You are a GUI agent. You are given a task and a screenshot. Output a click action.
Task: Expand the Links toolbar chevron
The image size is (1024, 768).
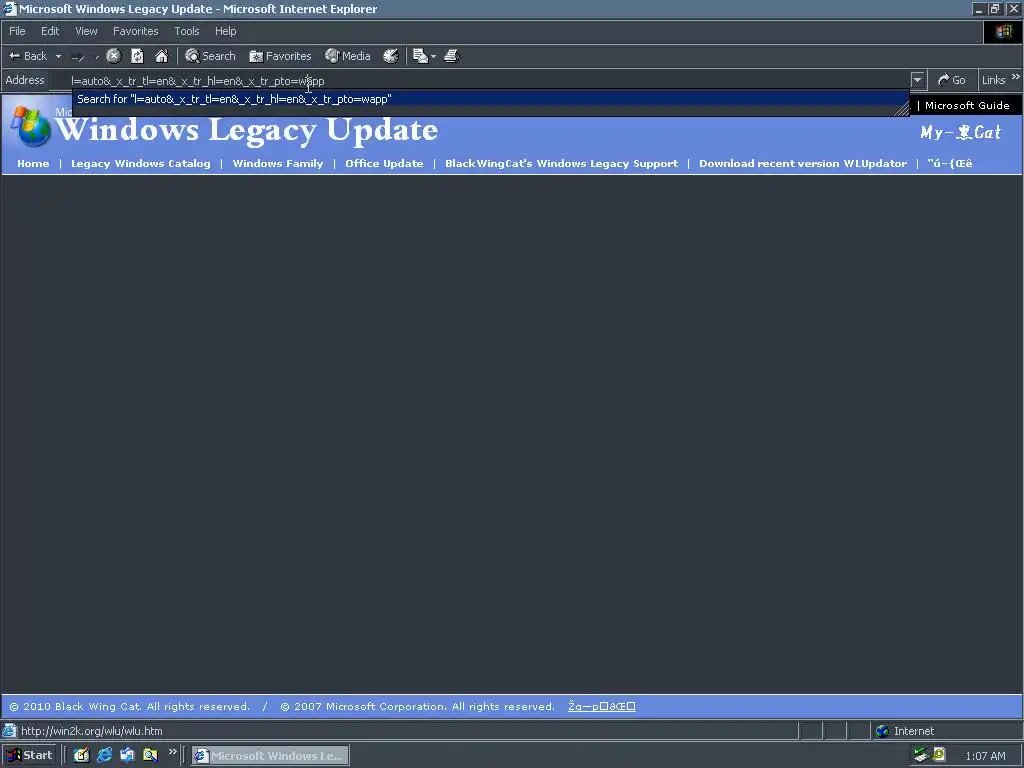point(1016,77)
